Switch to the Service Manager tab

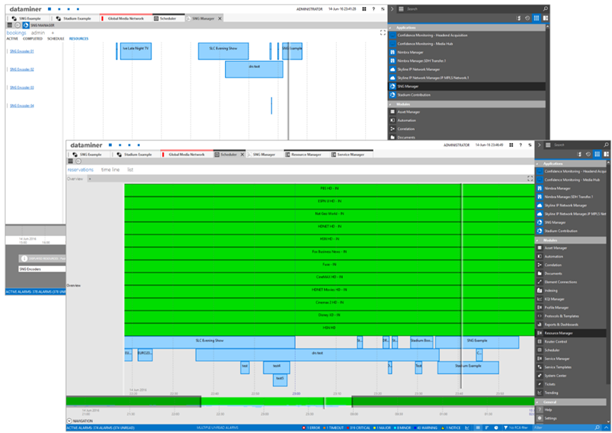(x=350, y=155)
